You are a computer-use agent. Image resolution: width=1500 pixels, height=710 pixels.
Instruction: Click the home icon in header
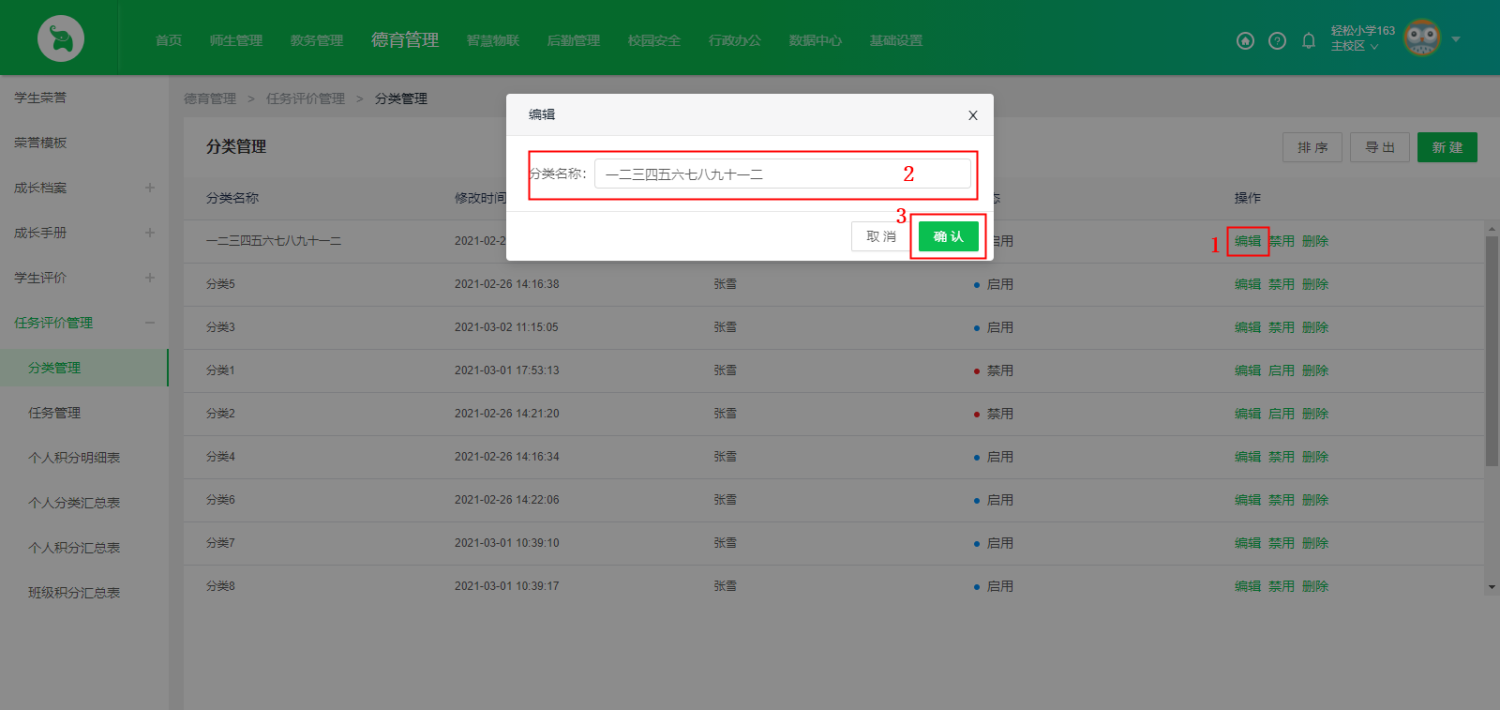coord(1245,41)
